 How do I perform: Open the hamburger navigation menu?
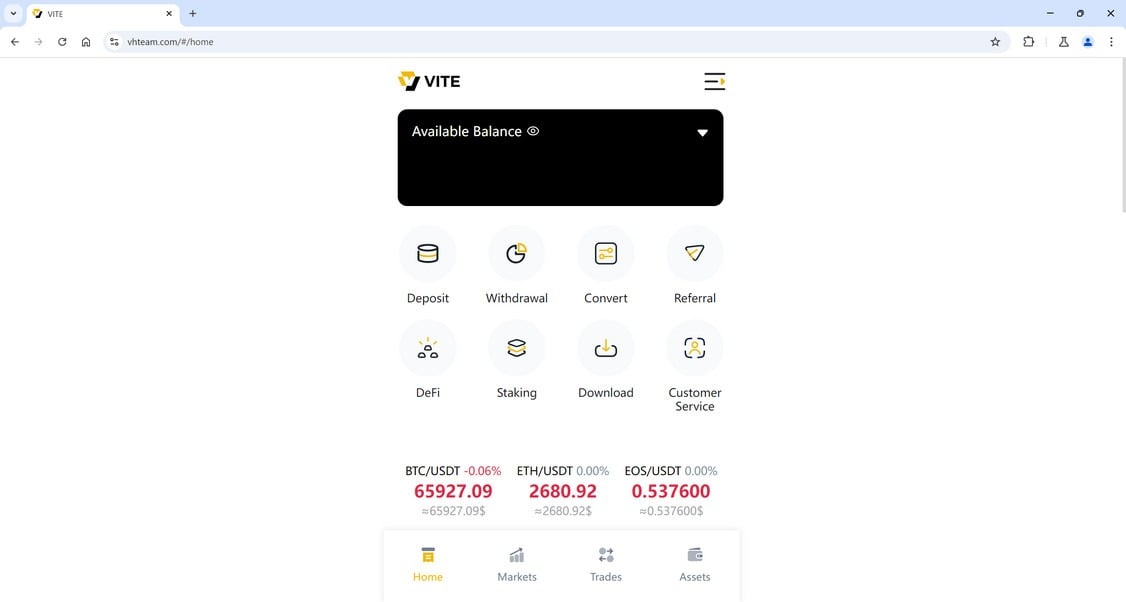coord(714,81)
